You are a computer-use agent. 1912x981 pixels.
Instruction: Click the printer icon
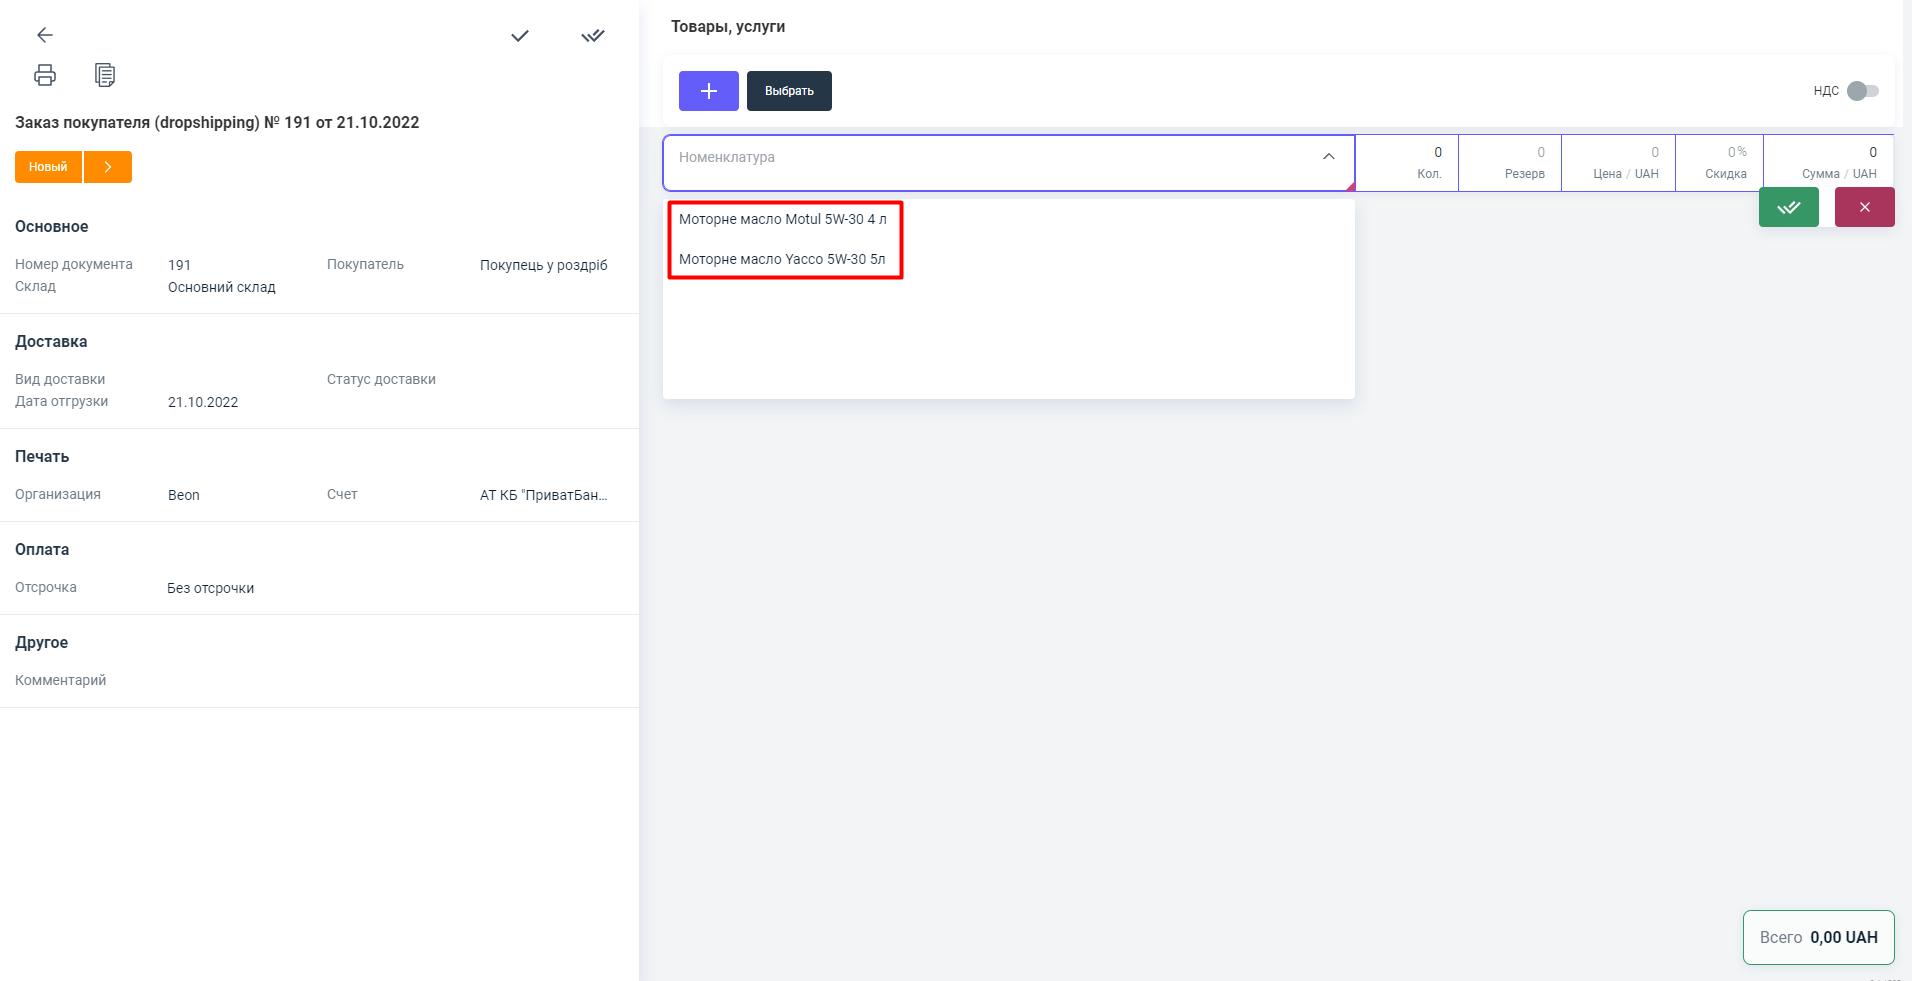click(x=45, y=75)
